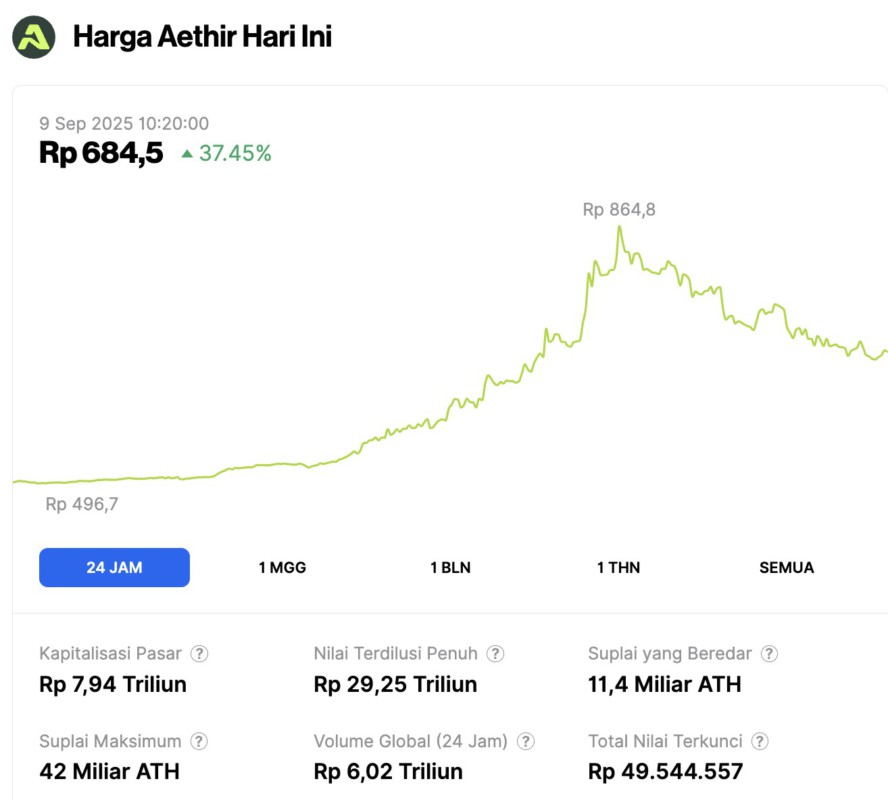Open info icon for Total Nilai Terkunci
The height and width of the screenshot is (800, 888).
760,742
